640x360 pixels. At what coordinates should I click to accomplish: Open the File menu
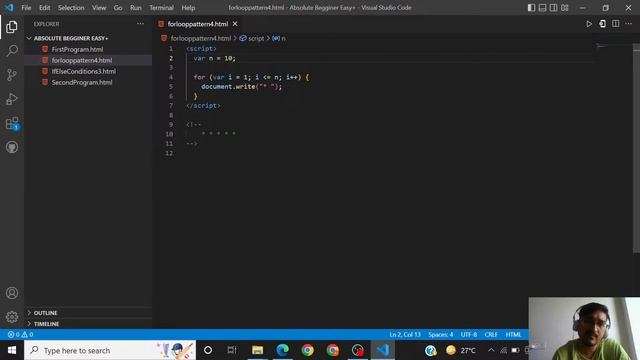tap(26, 8)
